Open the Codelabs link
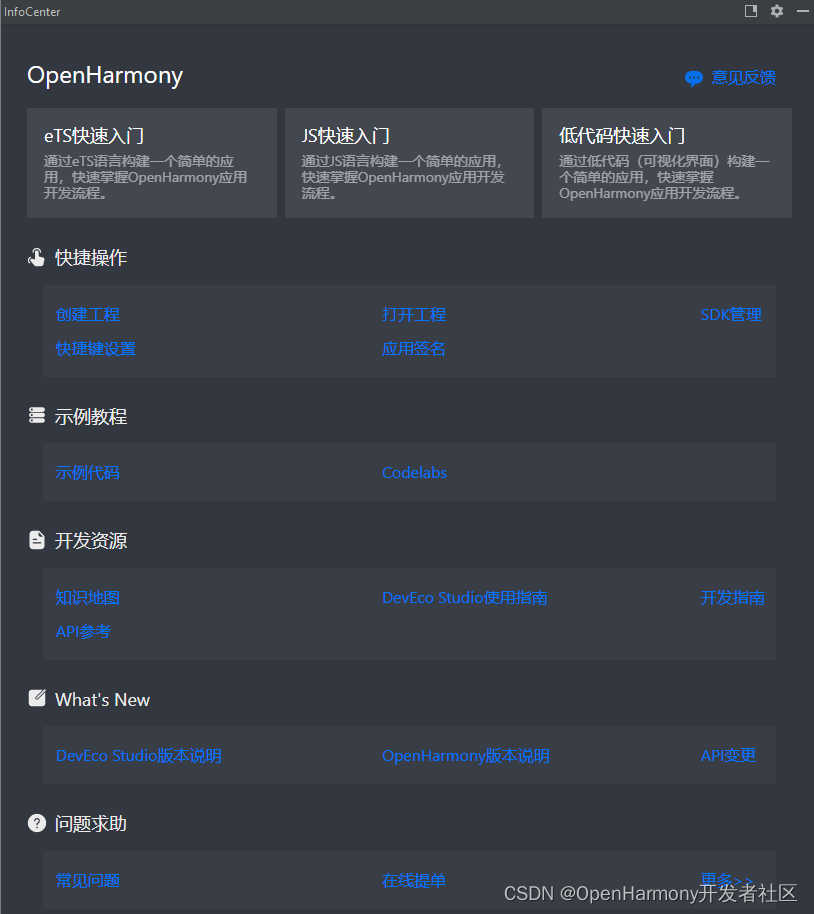Screen dimensions: 814x914 (x=415, y=473)
